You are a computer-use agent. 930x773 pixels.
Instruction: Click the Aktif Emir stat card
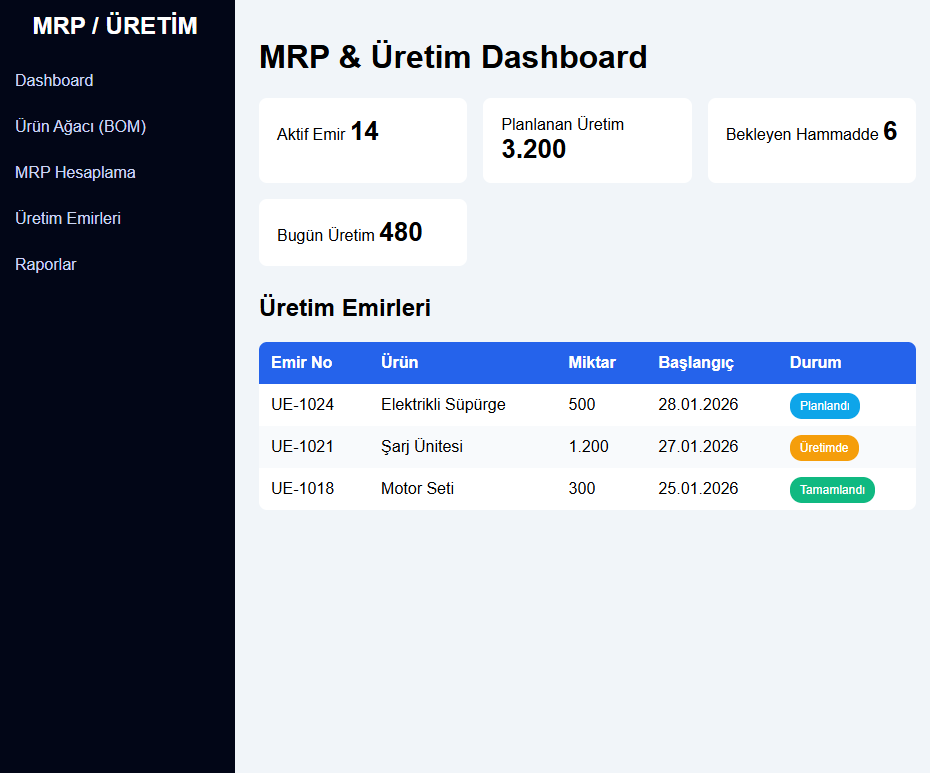click(x=362, y=140)
